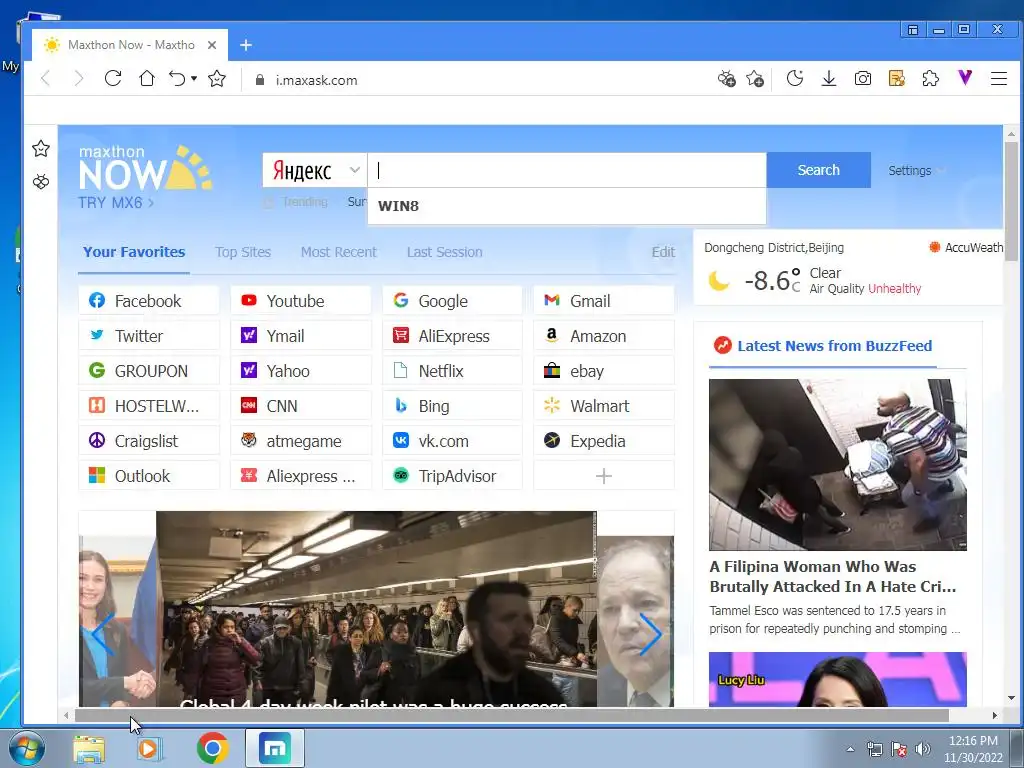The width and height of the screenshot is (1024, 768).
Task: Show next news carousel slide
Action: point(650,634)
